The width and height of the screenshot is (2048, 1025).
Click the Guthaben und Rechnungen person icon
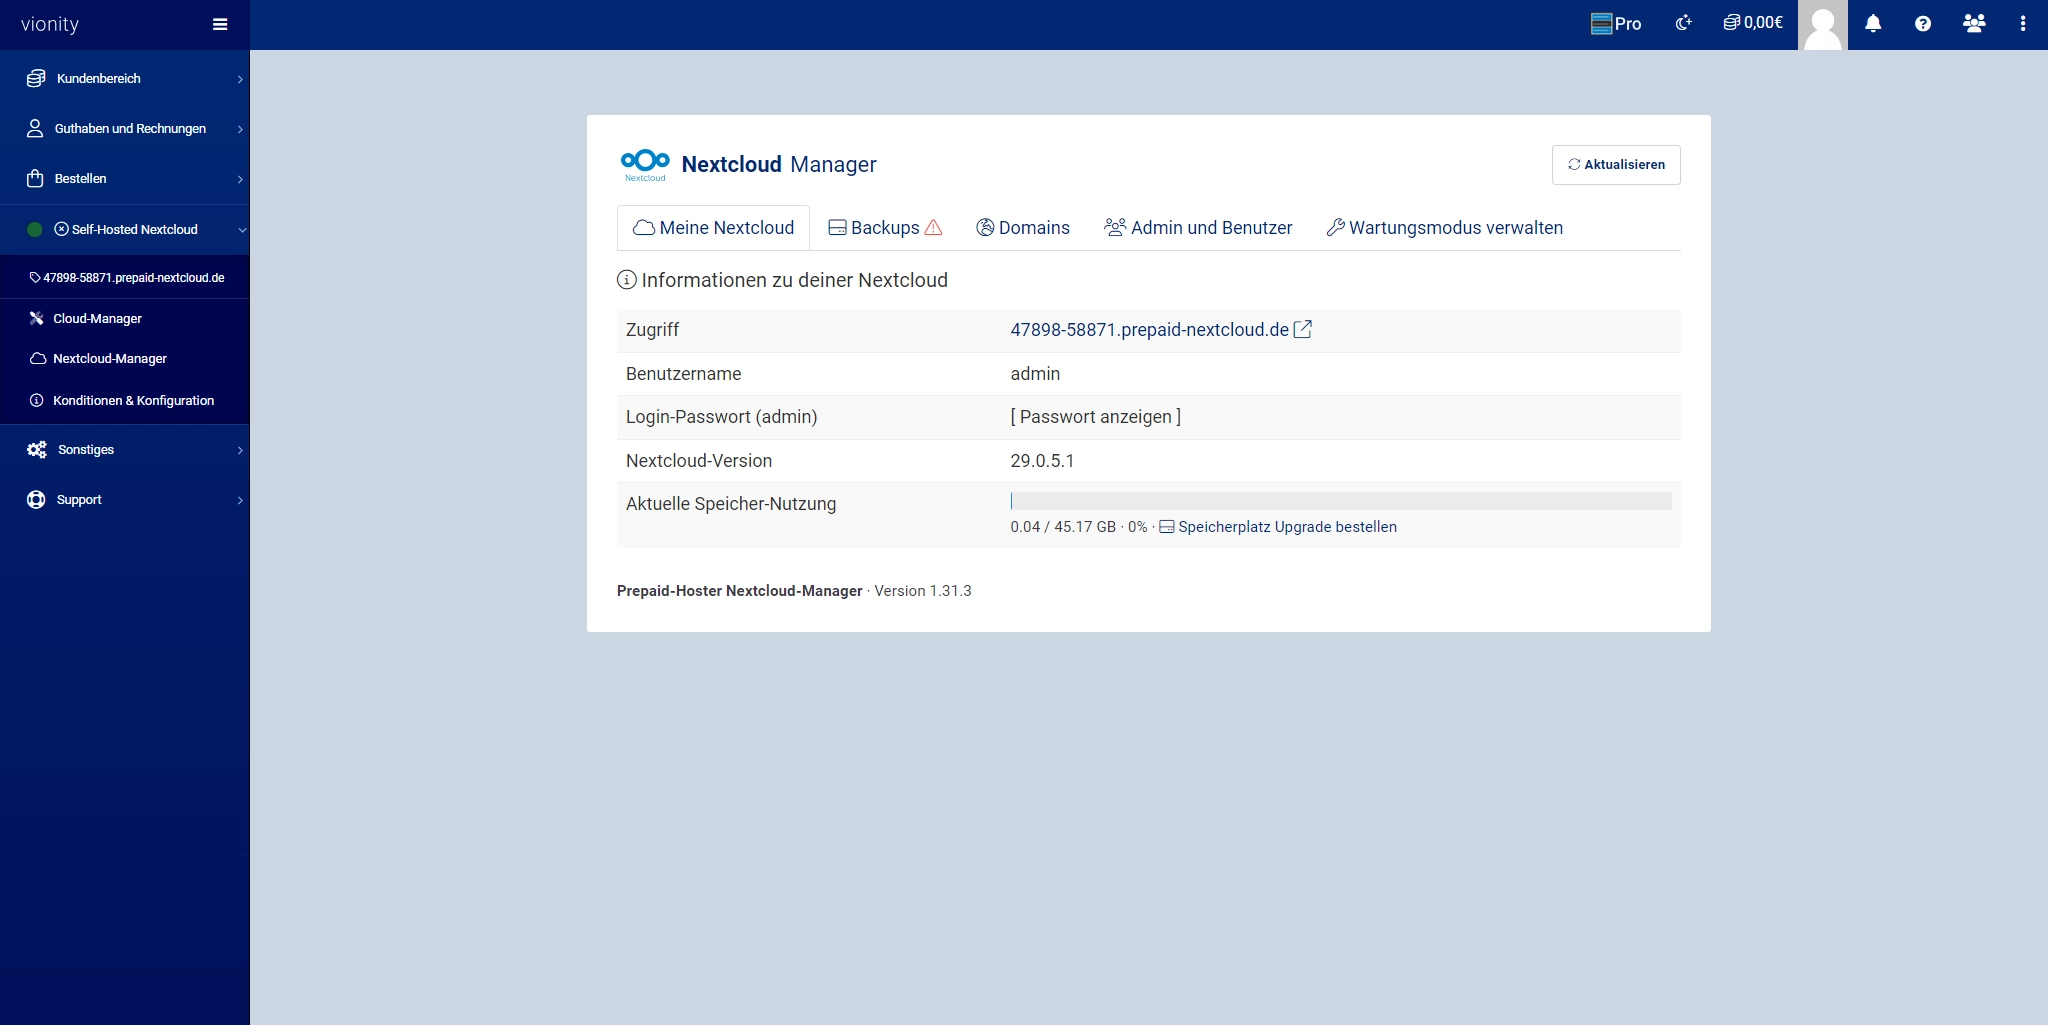coord(35,128)
